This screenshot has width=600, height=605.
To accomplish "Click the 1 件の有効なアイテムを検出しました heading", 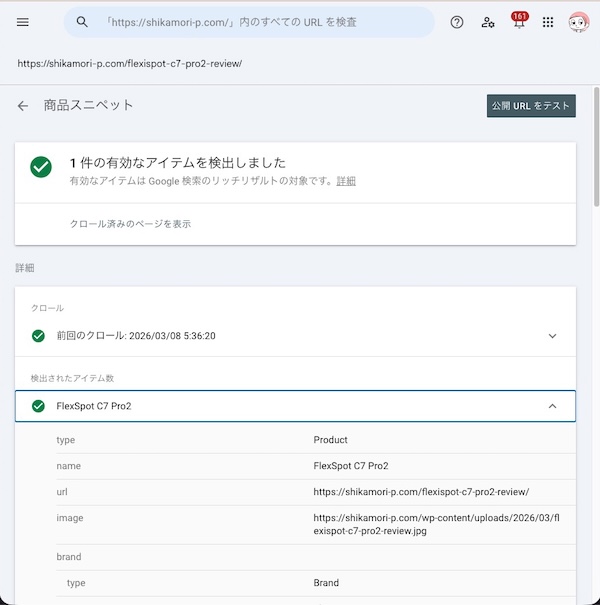I will point(177,163).
